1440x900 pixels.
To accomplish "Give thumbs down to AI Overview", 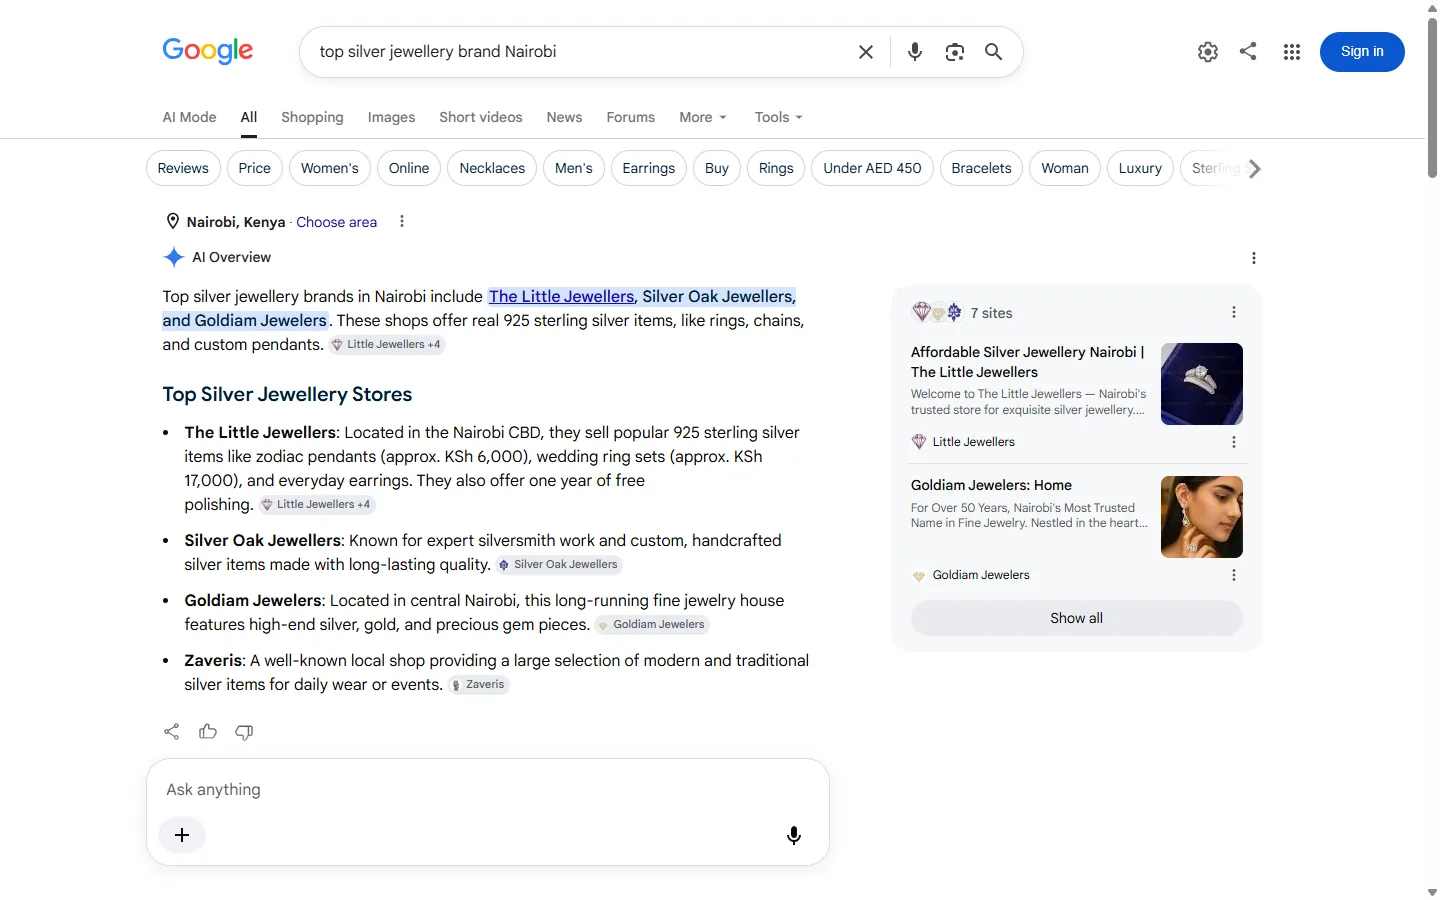I will (244, 732).
